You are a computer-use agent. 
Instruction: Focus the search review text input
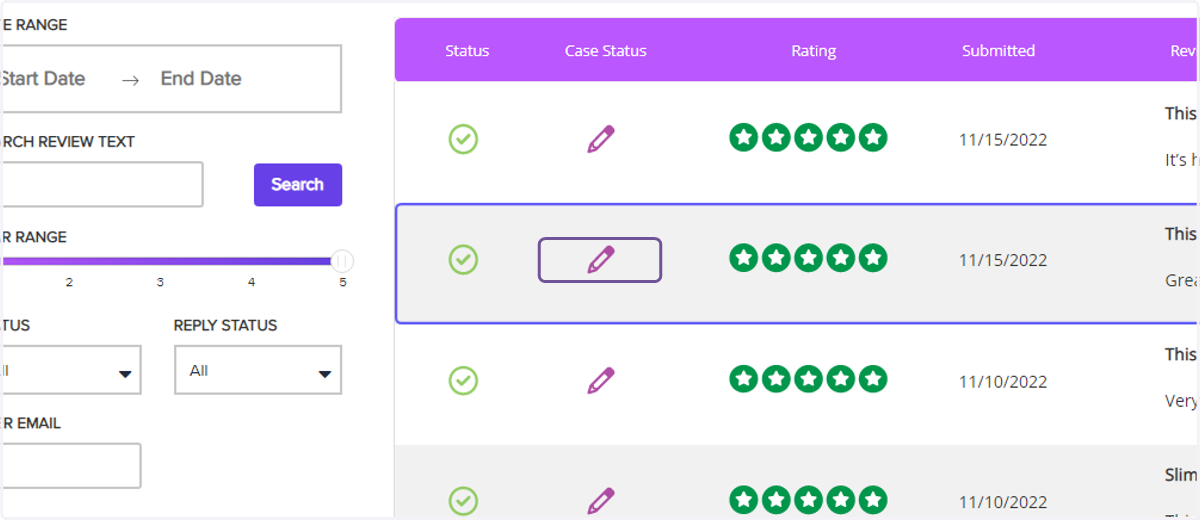point(100,185)
